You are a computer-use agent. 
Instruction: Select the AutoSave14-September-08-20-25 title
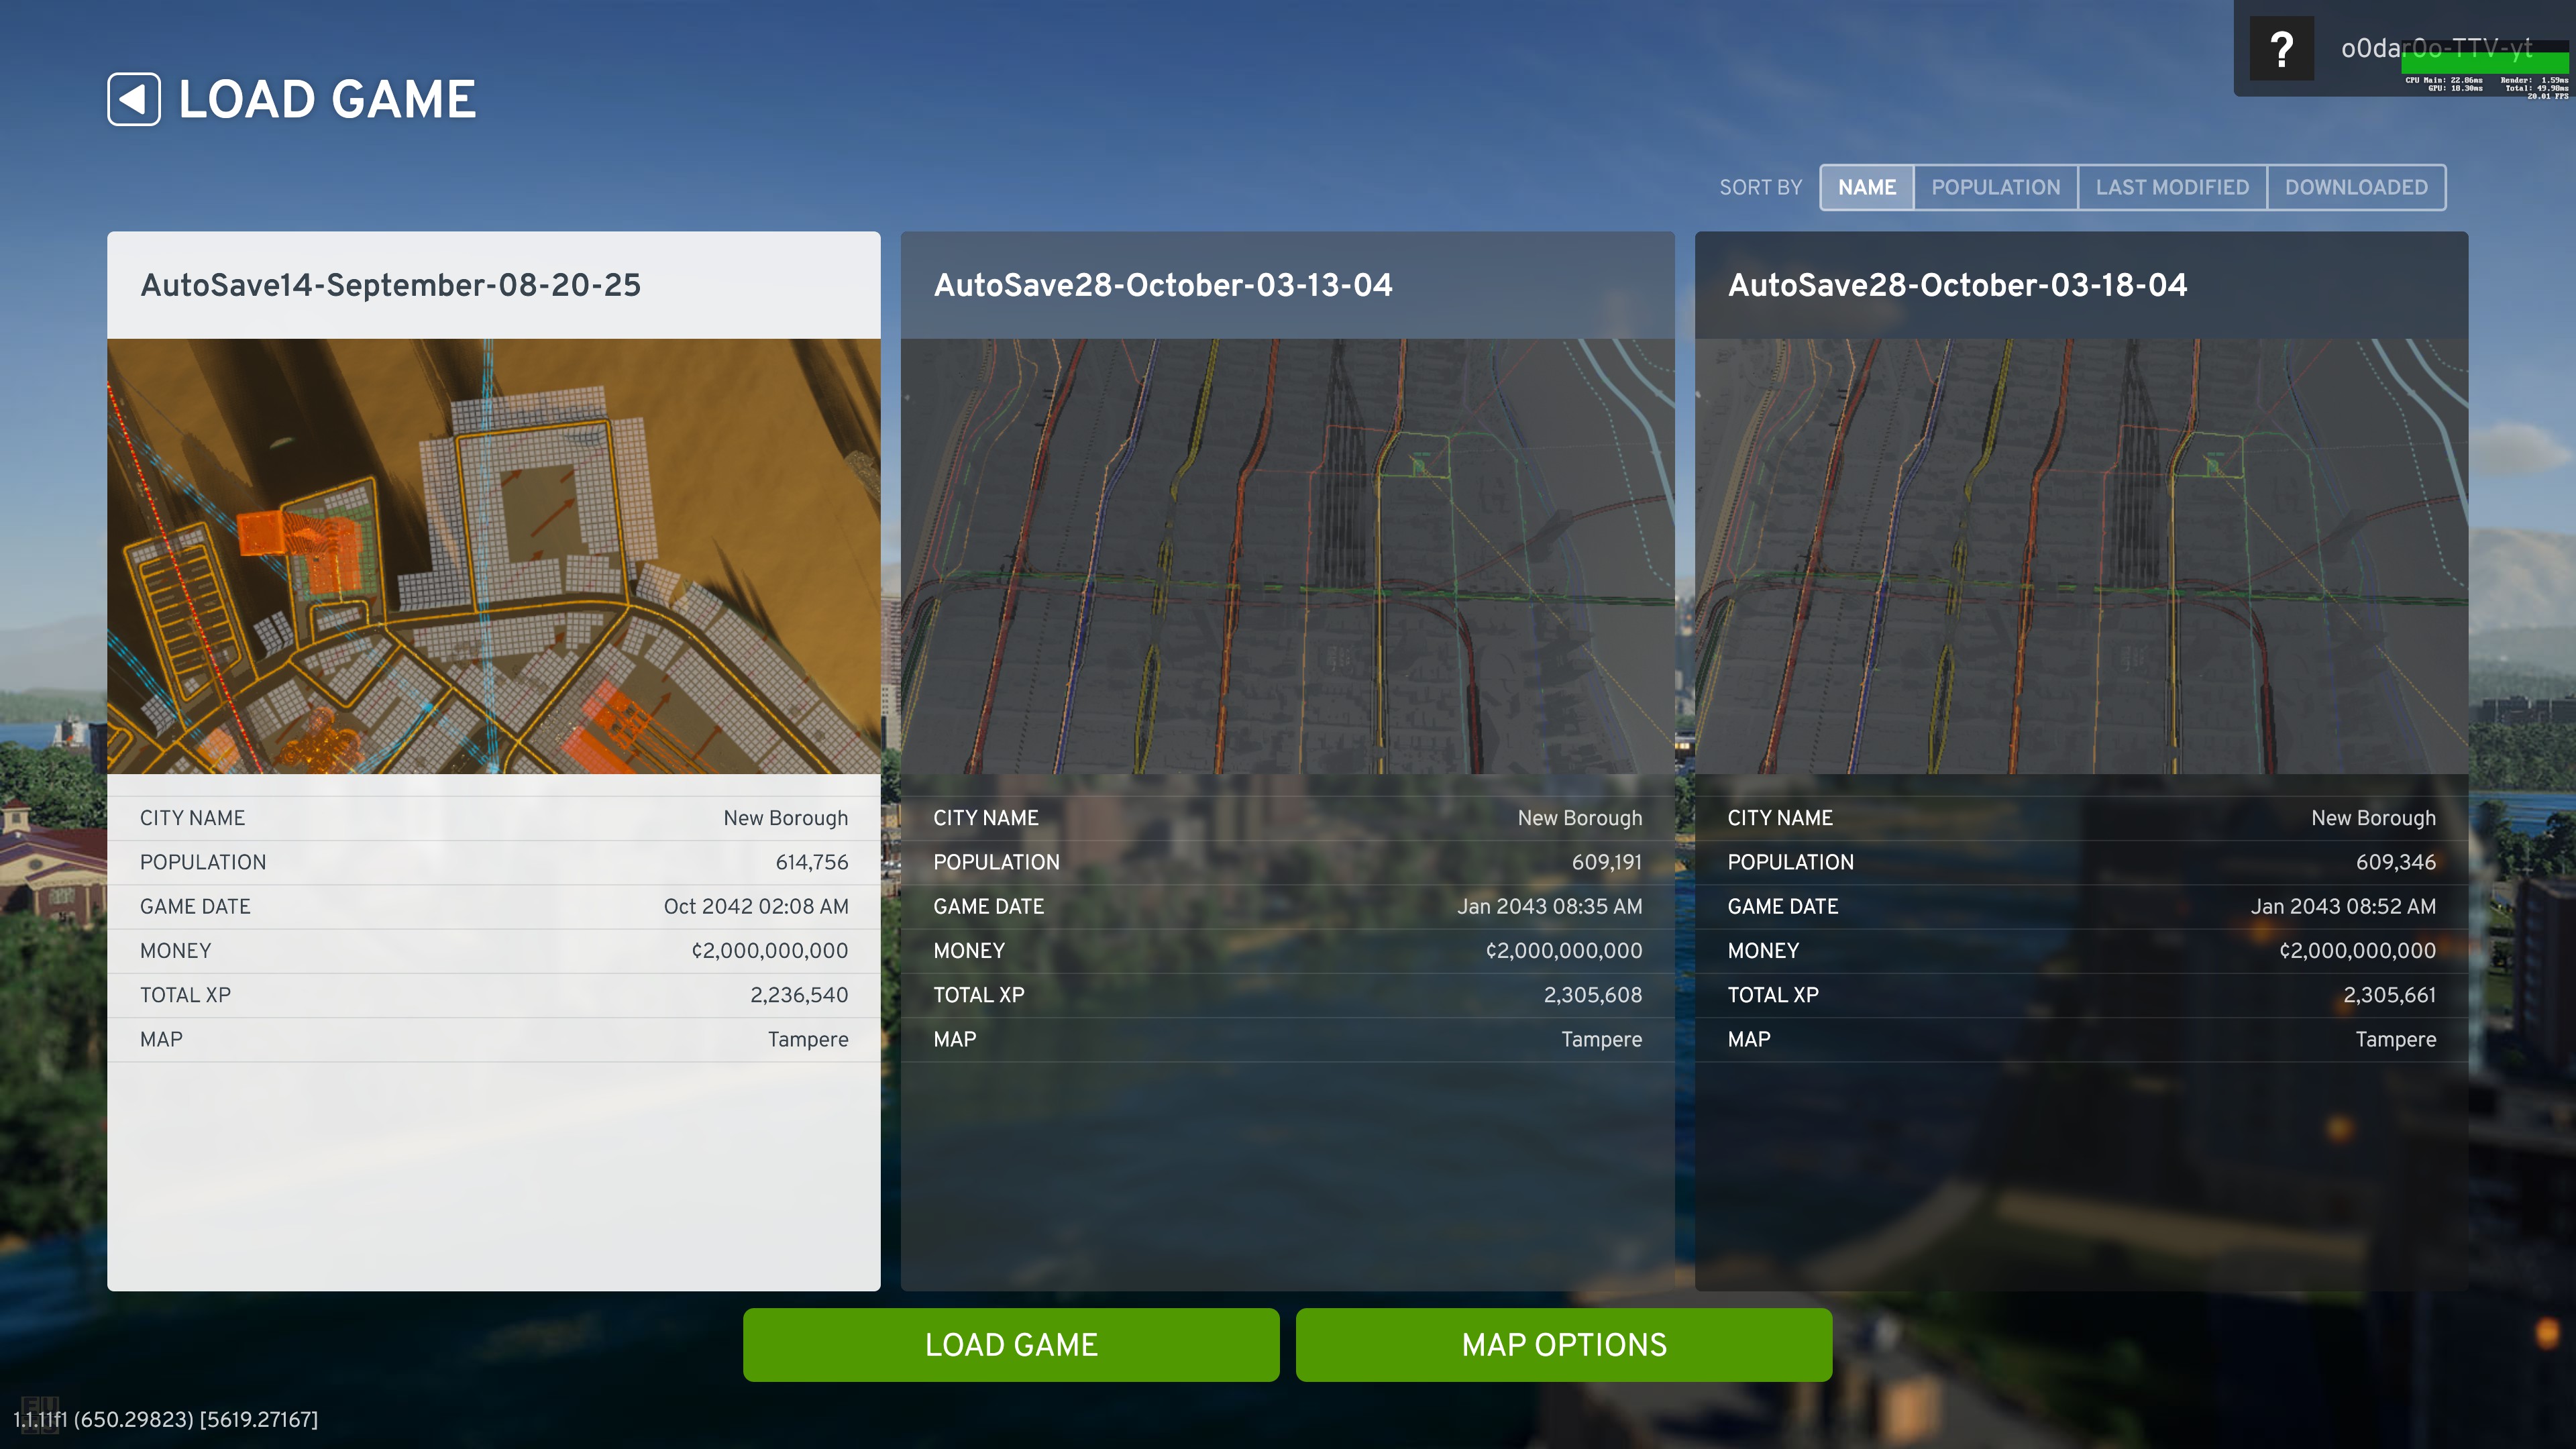point(390,285)
